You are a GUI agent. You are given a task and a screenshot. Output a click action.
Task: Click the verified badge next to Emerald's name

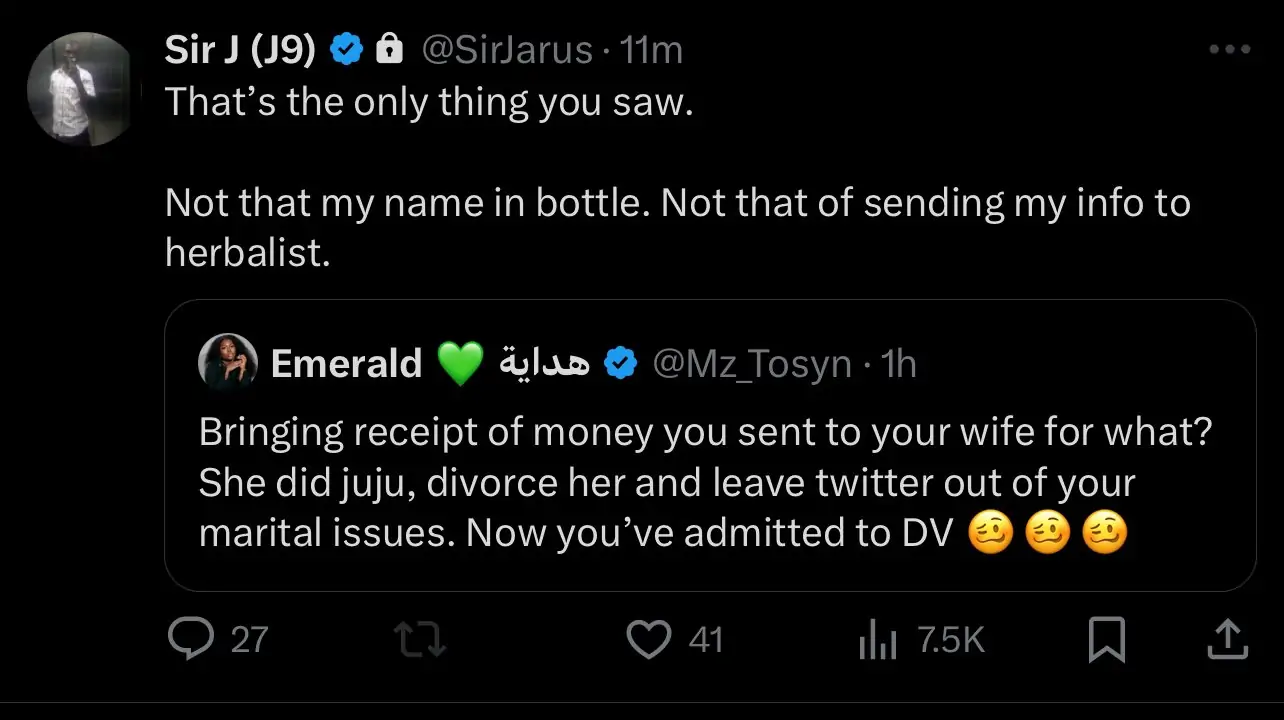[621, 364]
